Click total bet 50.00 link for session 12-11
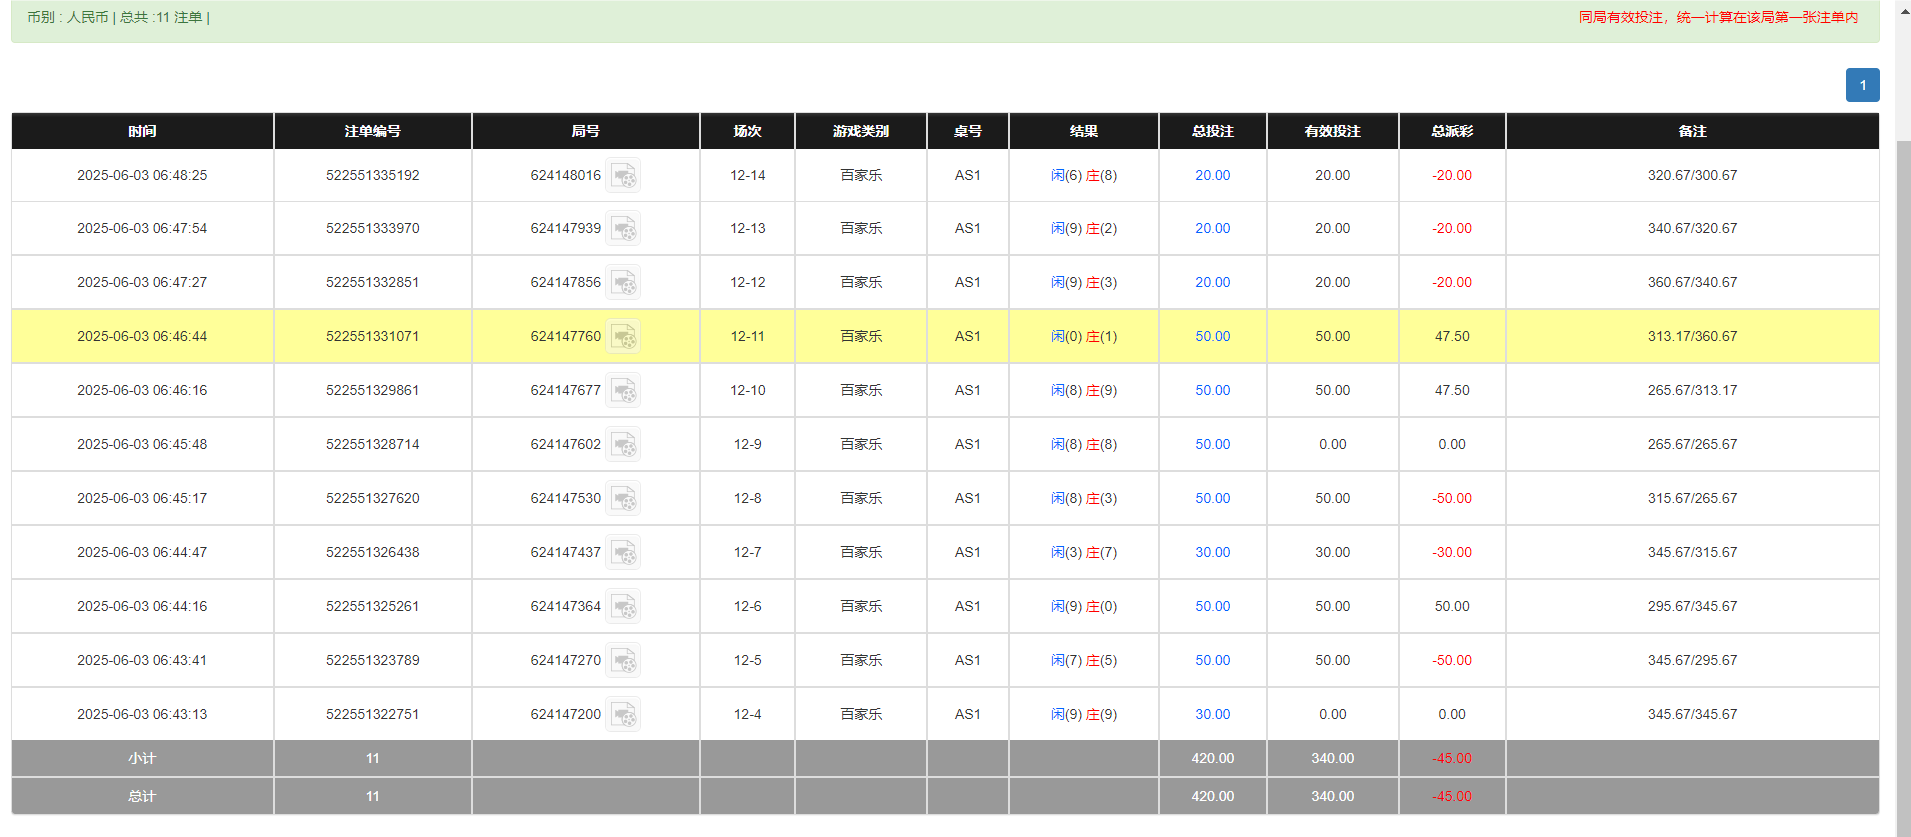 pyautogui.click(x=1212, y=337)
